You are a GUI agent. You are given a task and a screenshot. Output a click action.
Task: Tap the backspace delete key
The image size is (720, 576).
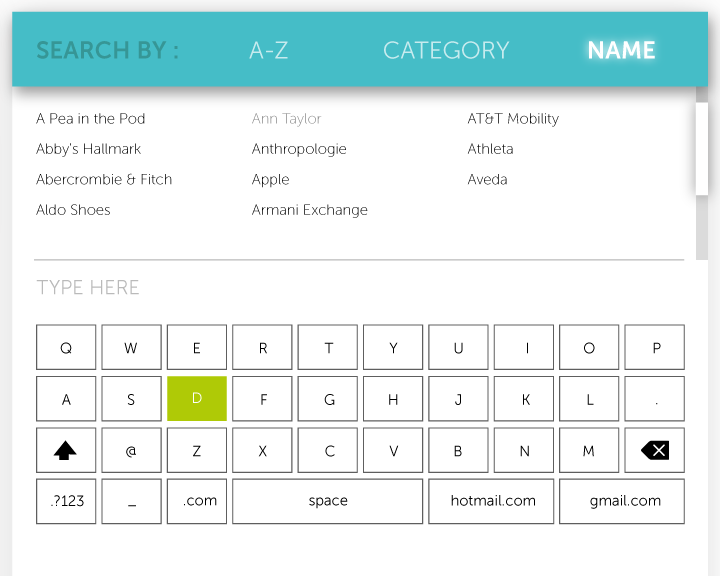654,450
